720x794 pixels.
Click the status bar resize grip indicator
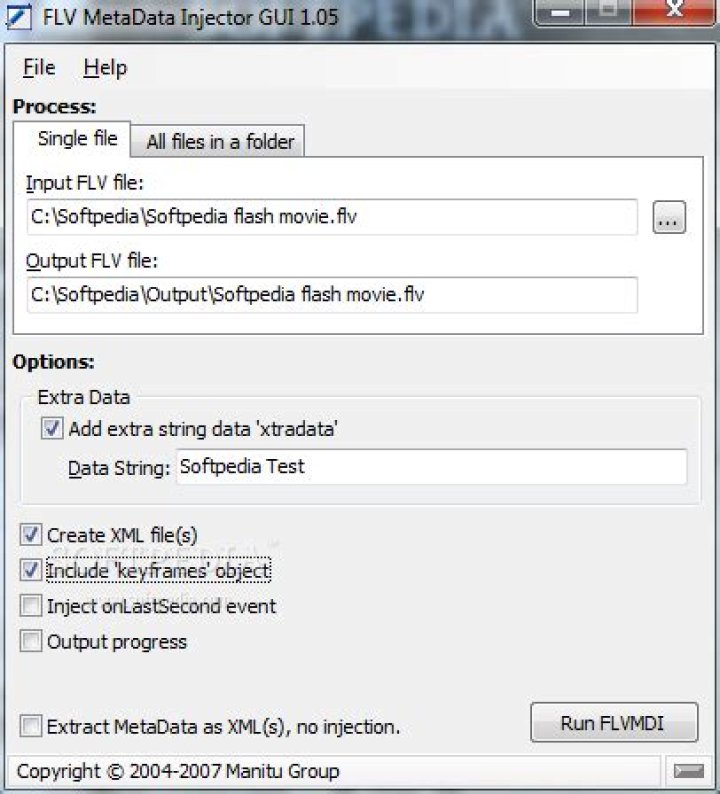(689, 771)
